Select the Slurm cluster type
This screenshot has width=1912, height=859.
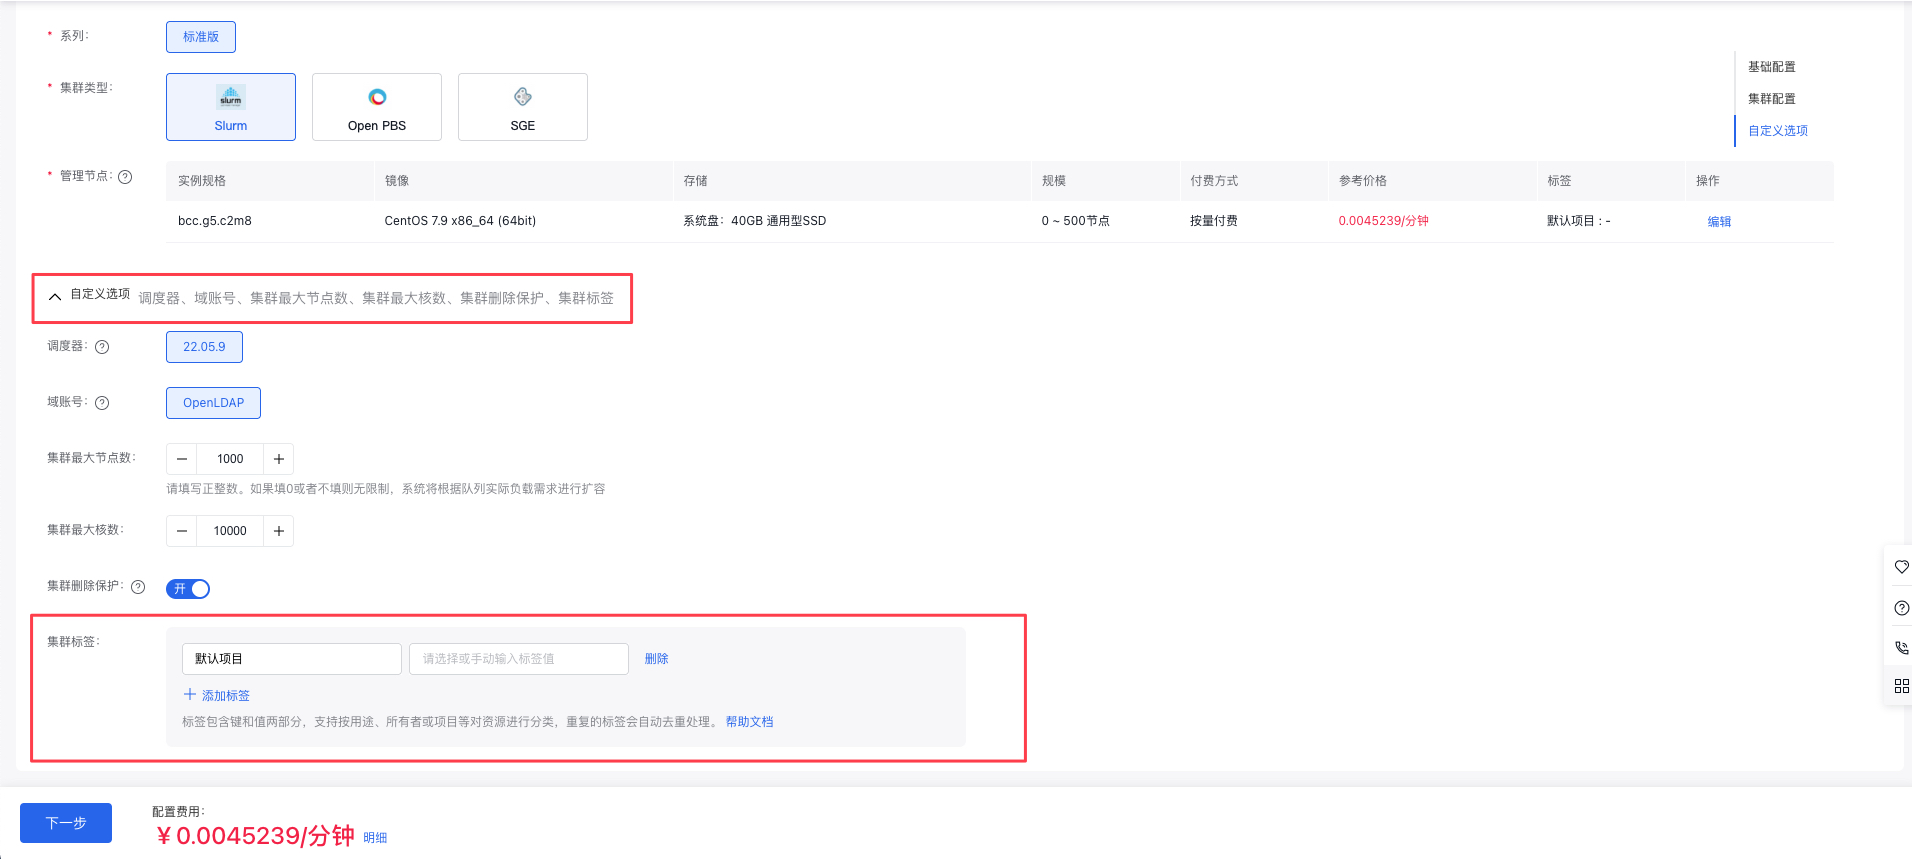(231, 107)
